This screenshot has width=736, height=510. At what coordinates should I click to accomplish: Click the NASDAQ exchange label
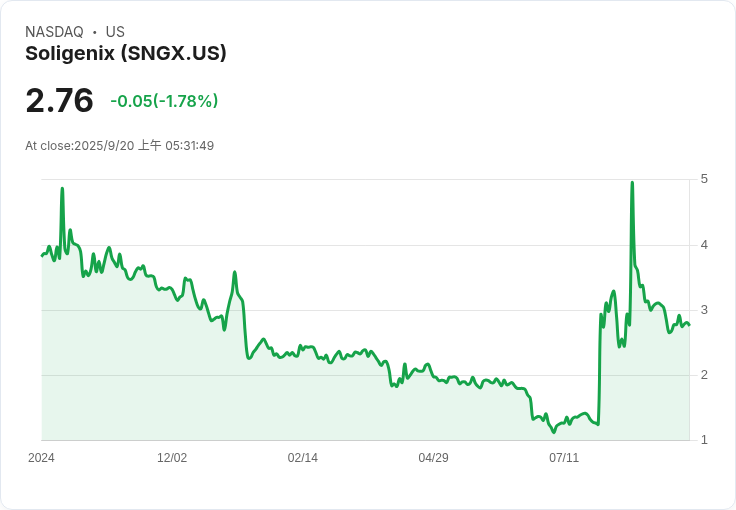[x=54, y=31]
